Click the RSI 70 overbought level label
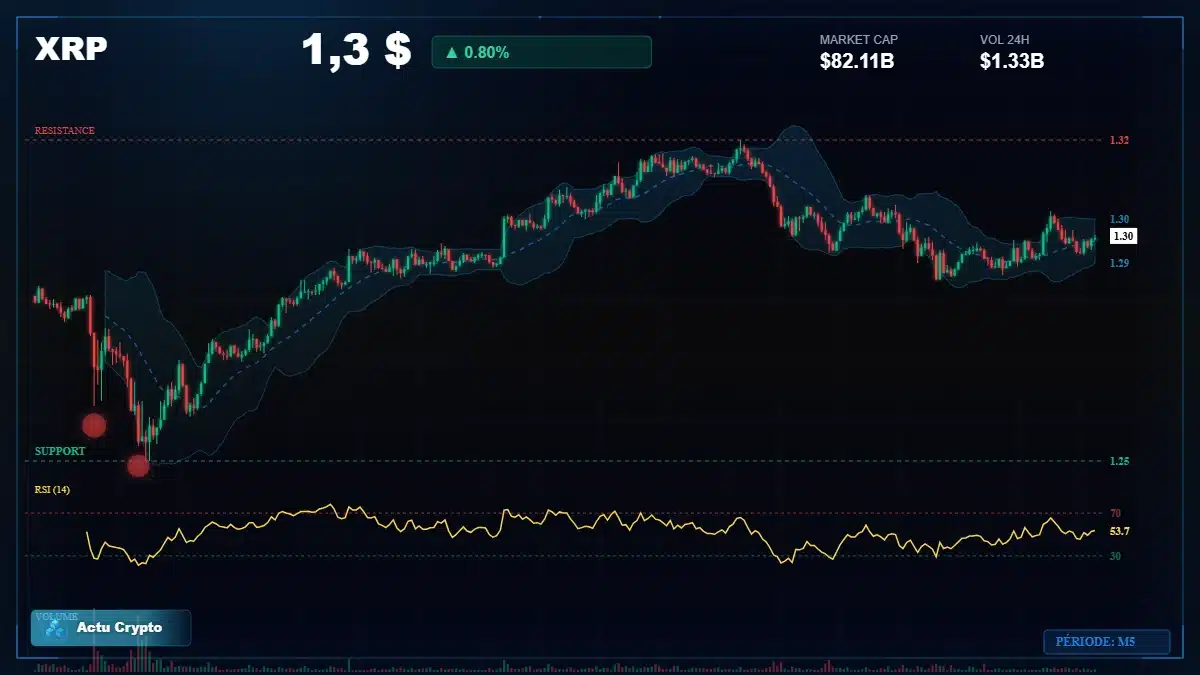Image resolution: width=1200 pixels, height=675 pixels. point(1115,513)
